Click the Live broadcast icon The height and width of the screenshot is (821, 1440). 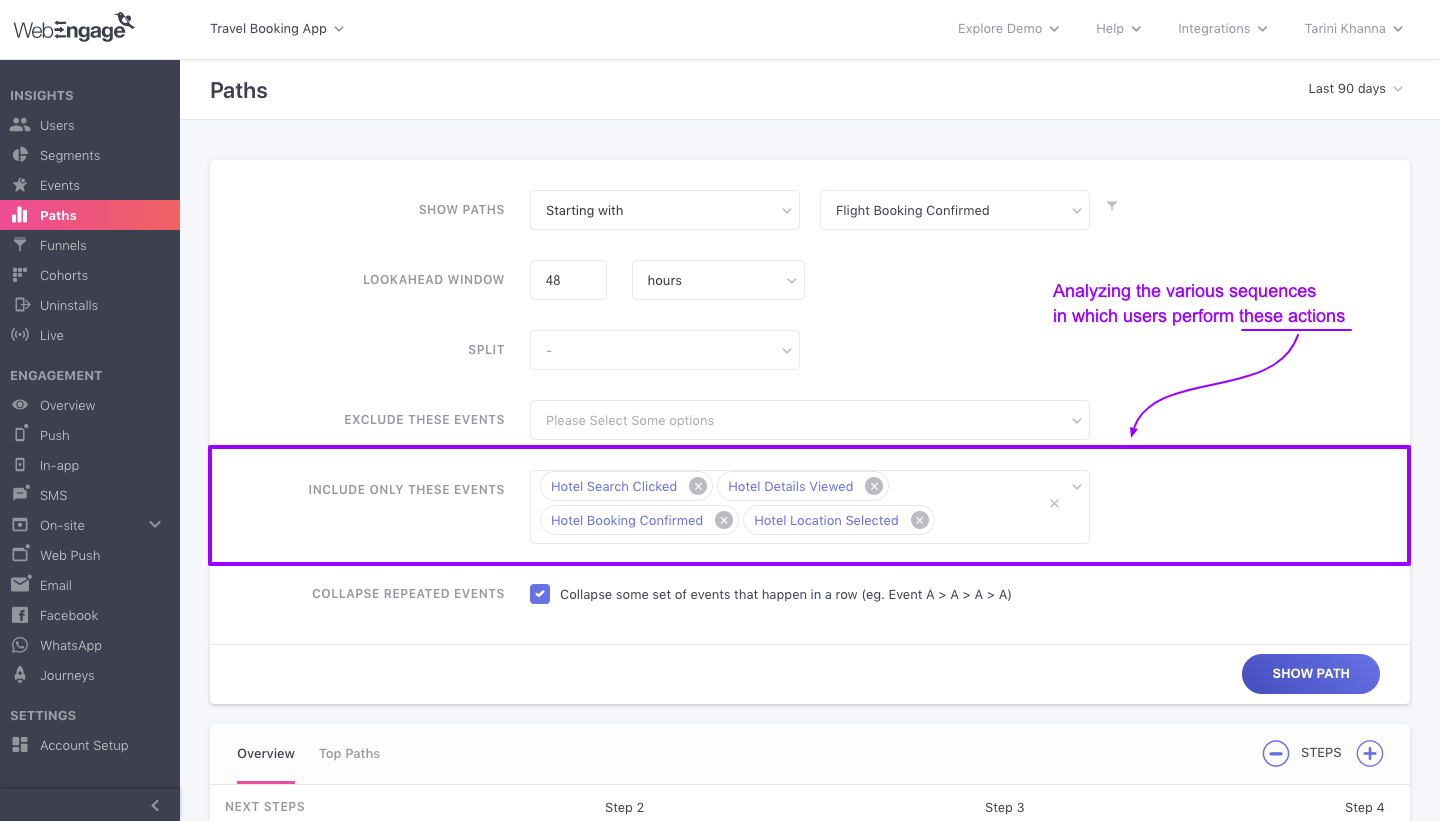point(20,335)
